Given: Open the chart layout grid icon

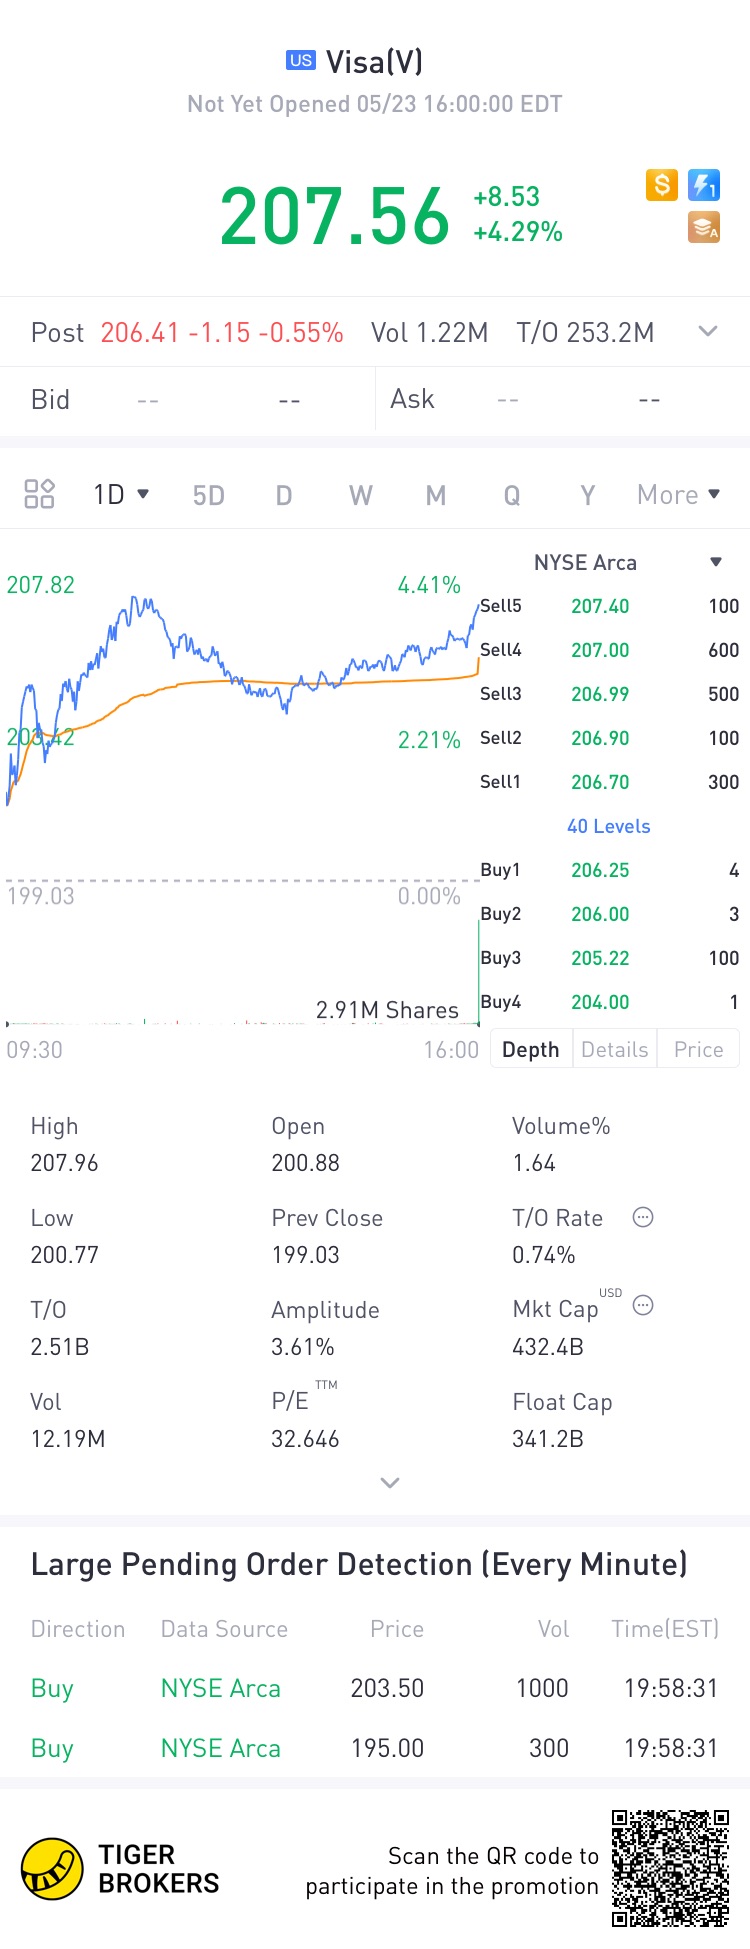Looking at the screenshot, I should 39,494.
